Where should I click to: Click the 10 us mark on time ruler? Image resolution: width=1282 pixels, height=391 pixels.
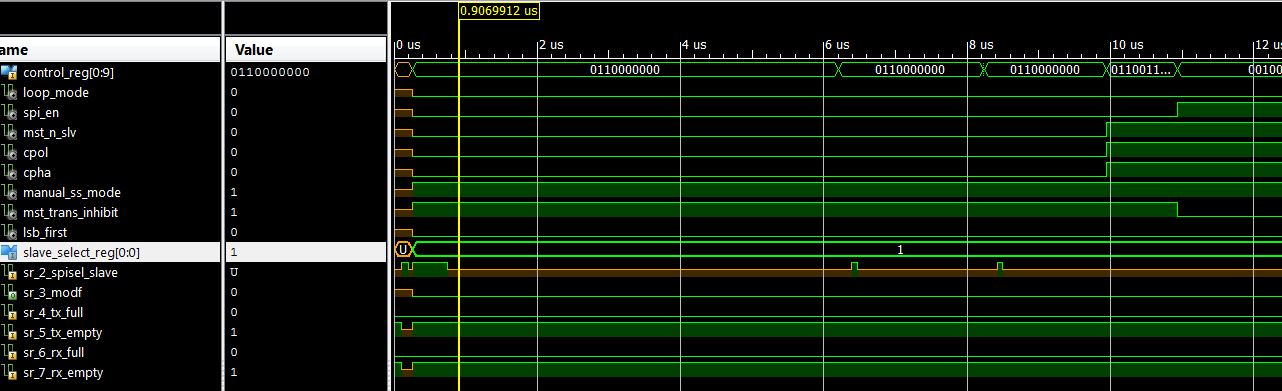coord(1128,45)
